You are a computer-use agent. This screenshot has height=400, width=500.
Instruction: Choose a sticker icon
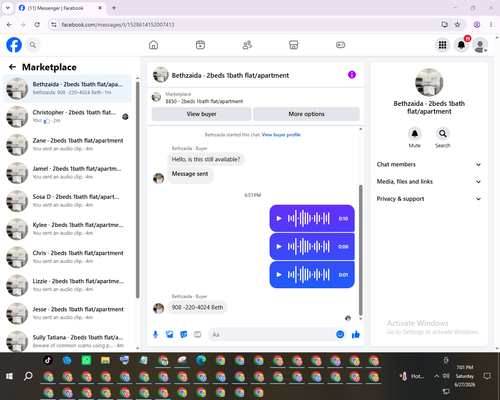click(184, 334)
